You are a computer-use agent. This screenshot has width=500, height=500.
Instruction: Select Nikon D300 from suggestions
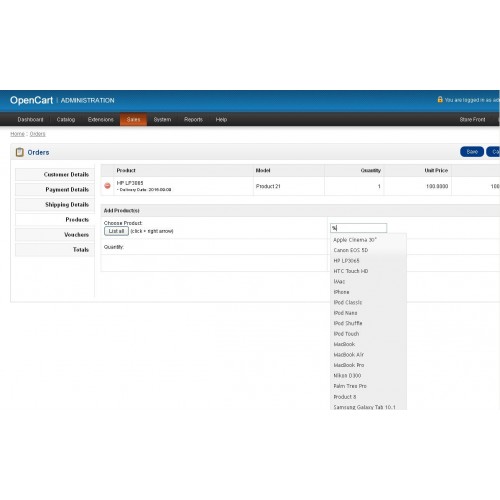tap(368, 376)
